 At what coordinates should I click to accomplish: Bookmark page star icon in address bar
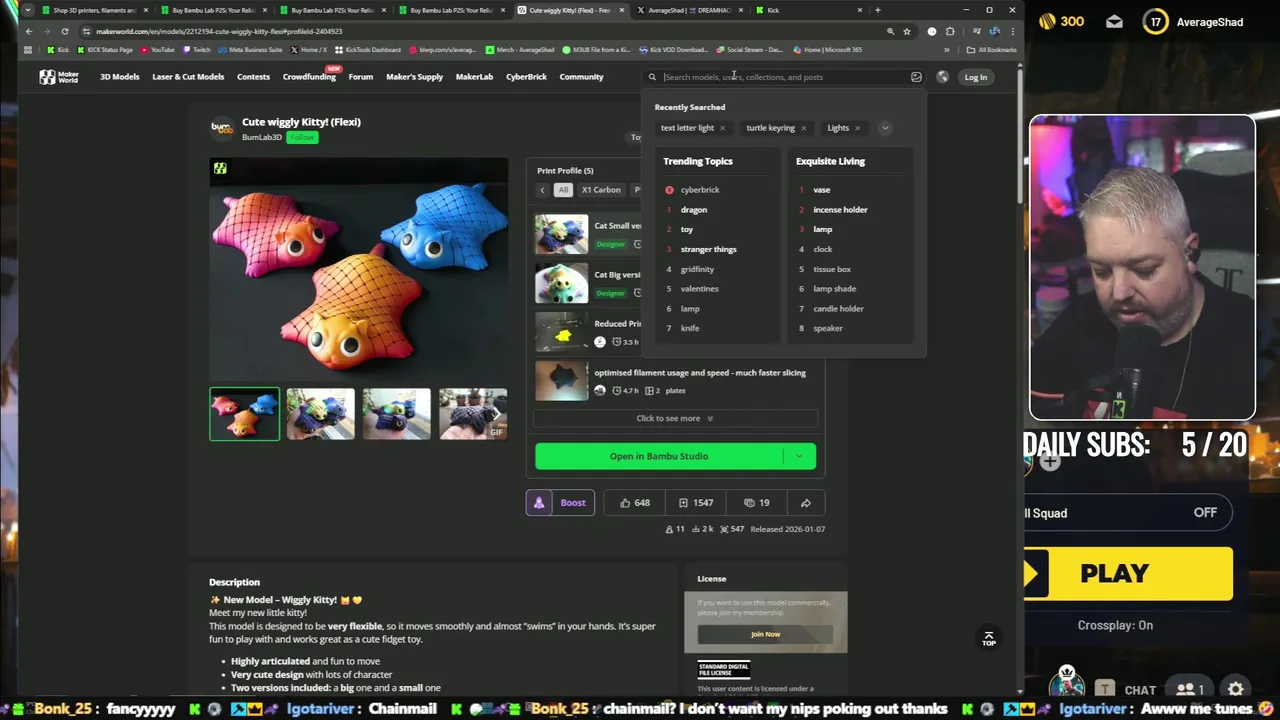(907, 31)
